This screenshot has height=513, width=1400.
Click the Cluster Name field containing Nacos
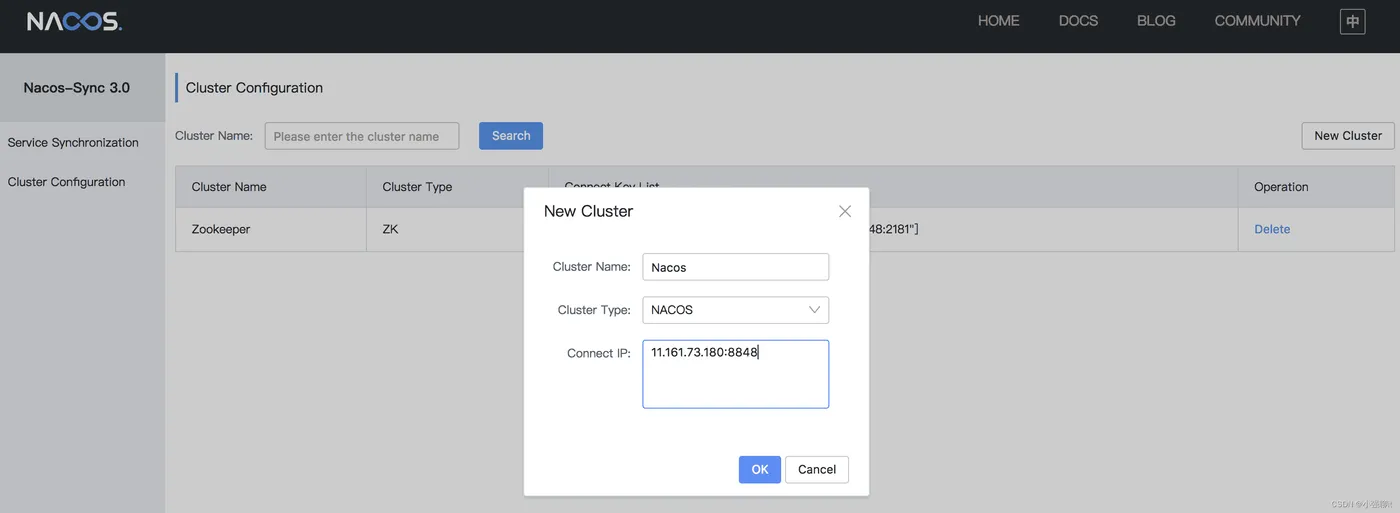[735, 267]
